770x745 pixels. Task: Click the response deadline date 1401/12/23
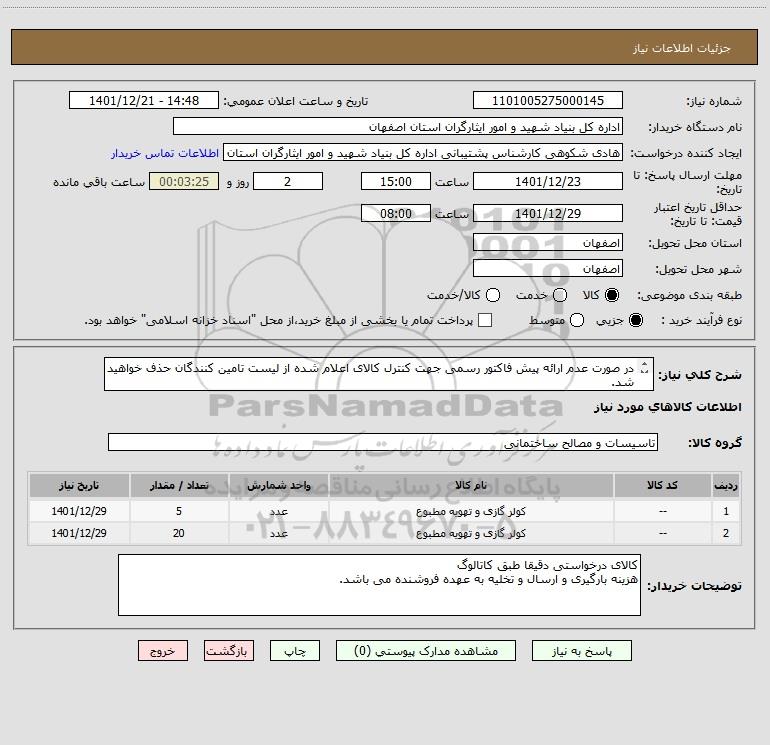548,181
